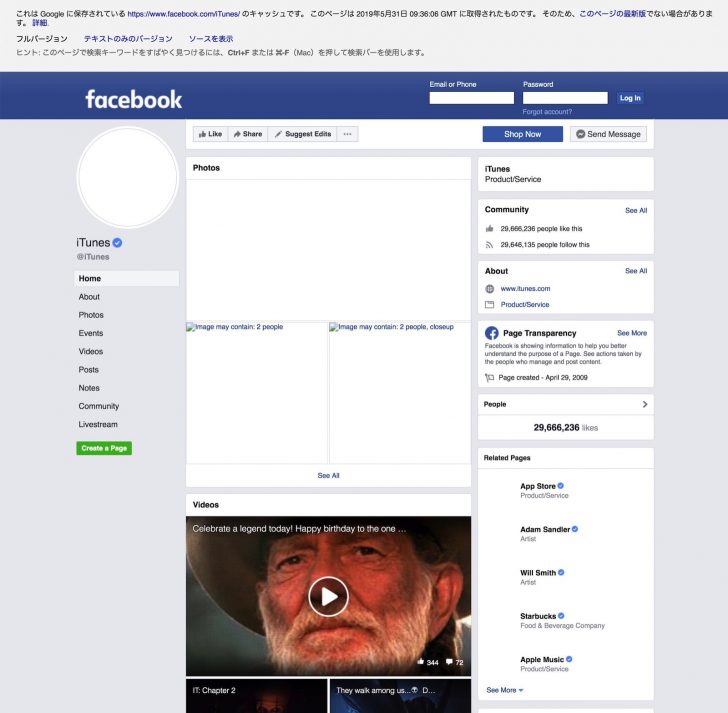The height and width of the screenshot is (713, 728).
Task: Open Apple Music related page
Action: point(542,659)
